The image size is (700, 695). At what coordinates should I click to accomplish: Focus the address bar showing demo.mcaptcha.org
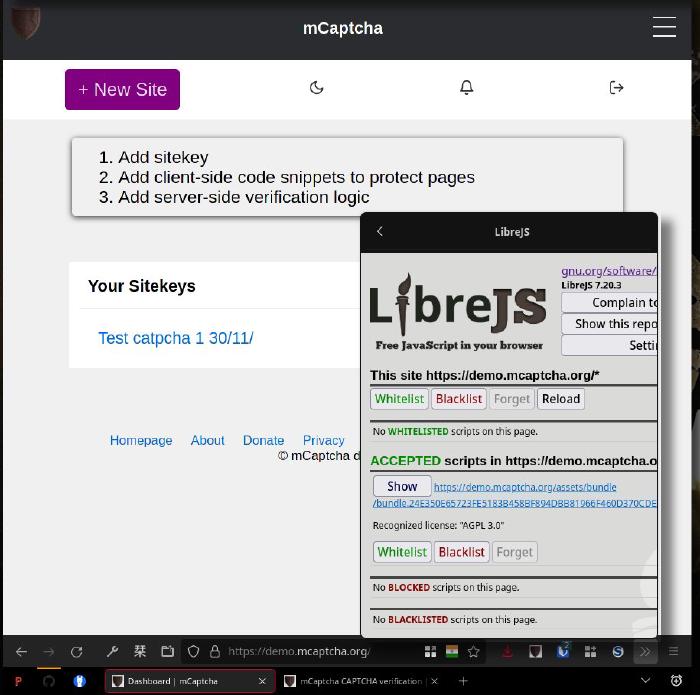pos(299,652)
